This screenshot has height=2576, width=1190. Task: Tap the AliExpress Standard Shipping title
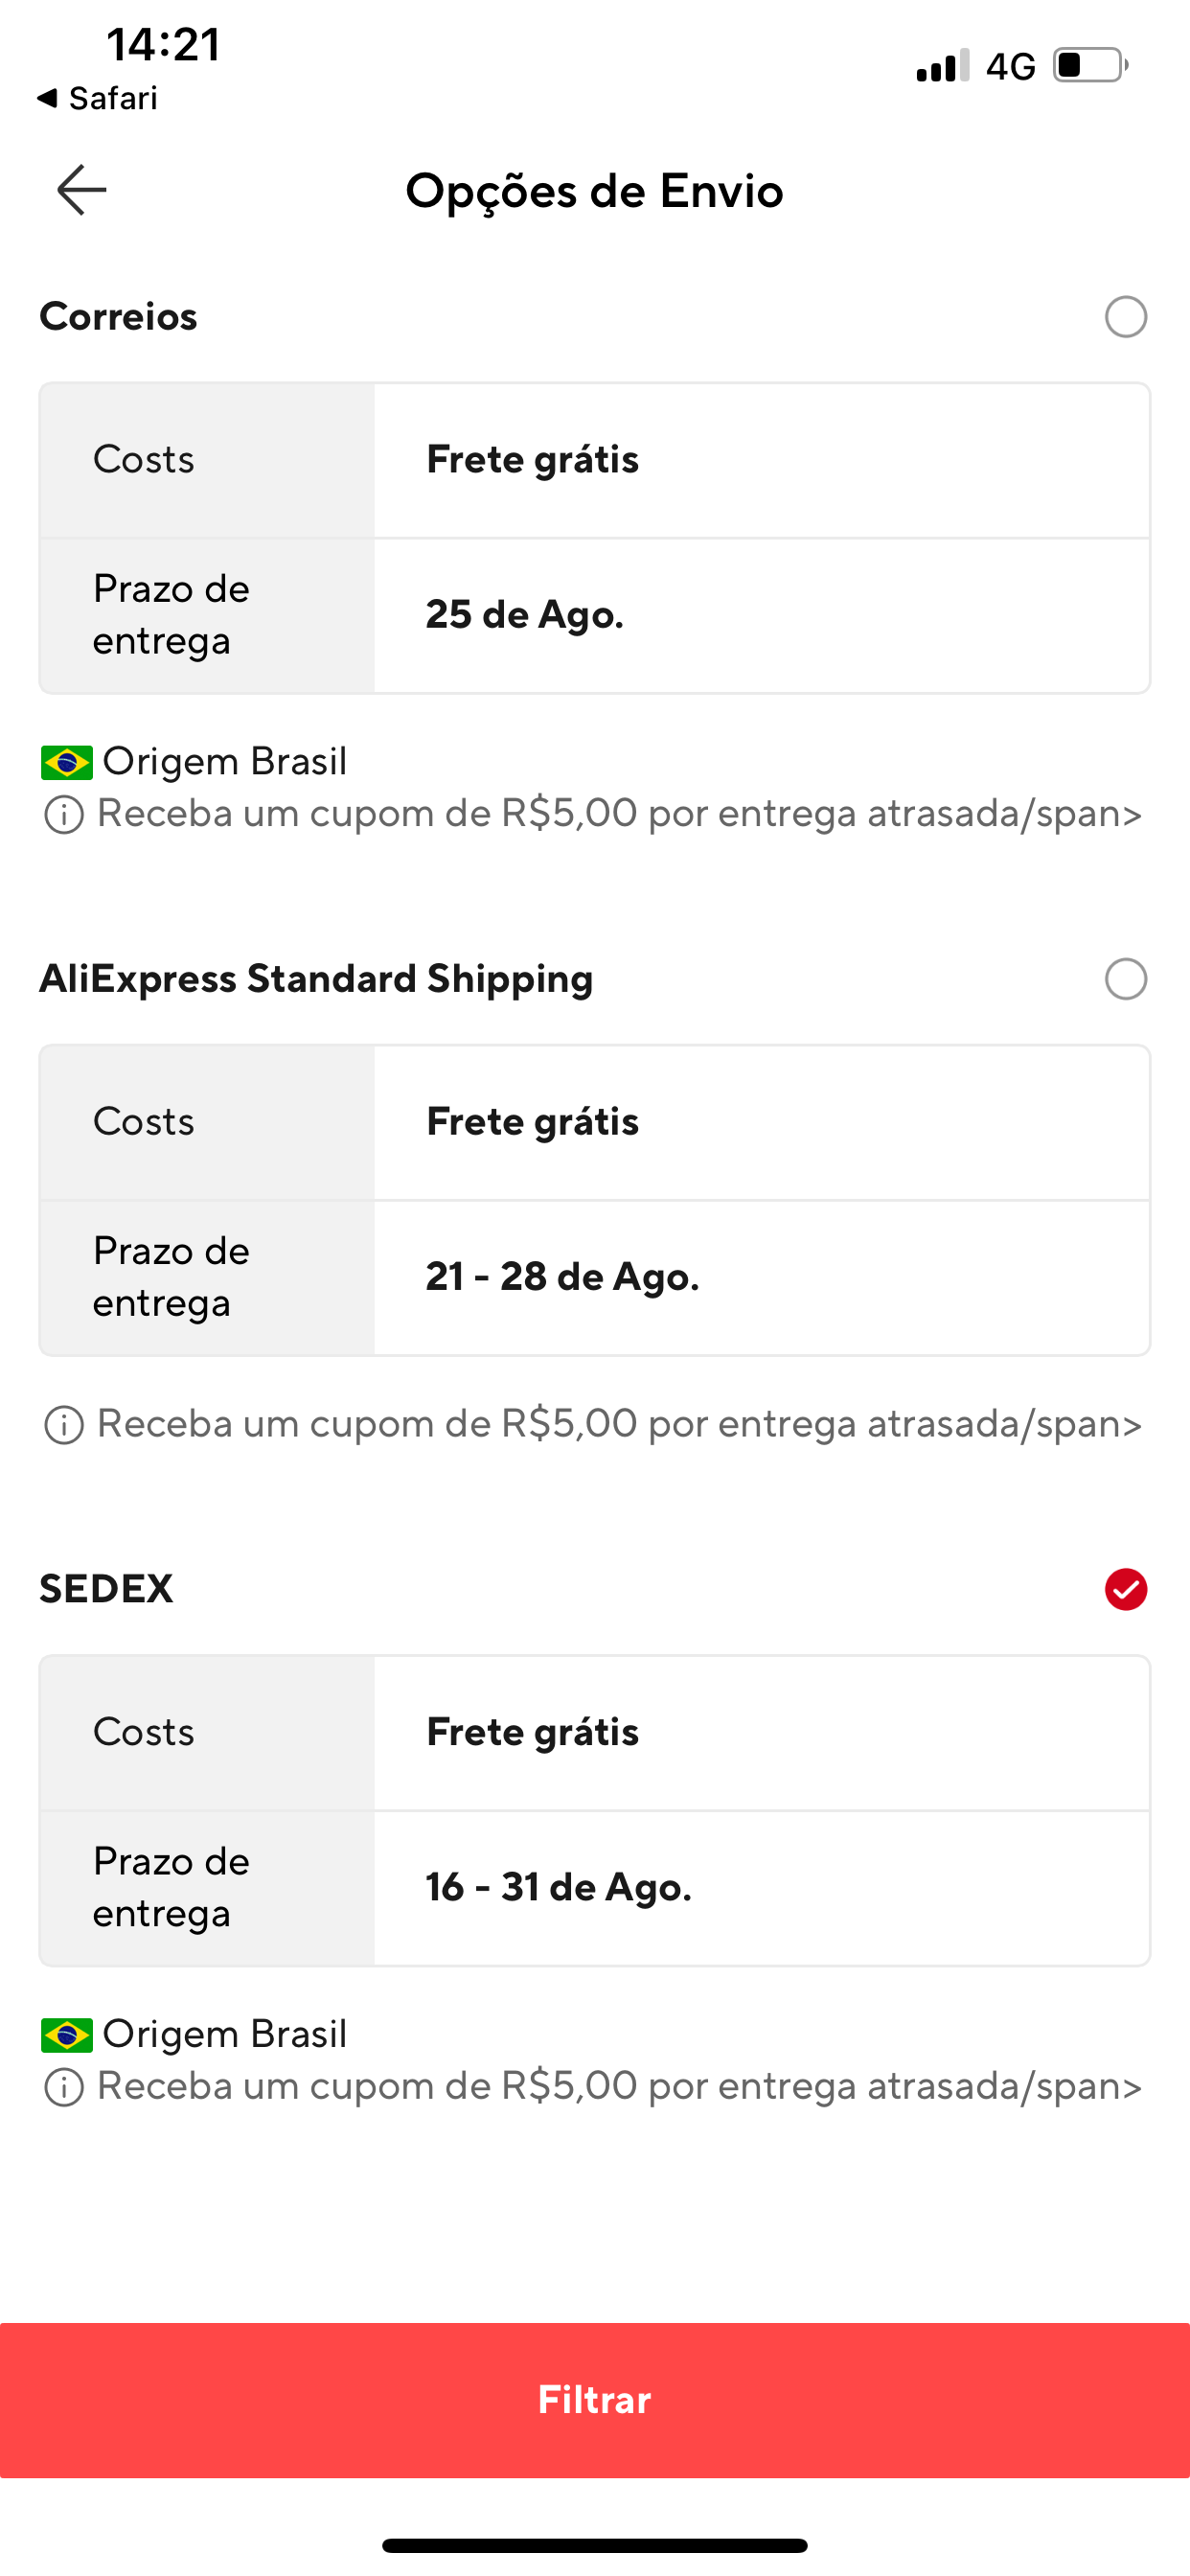click(x=316, y=979)
